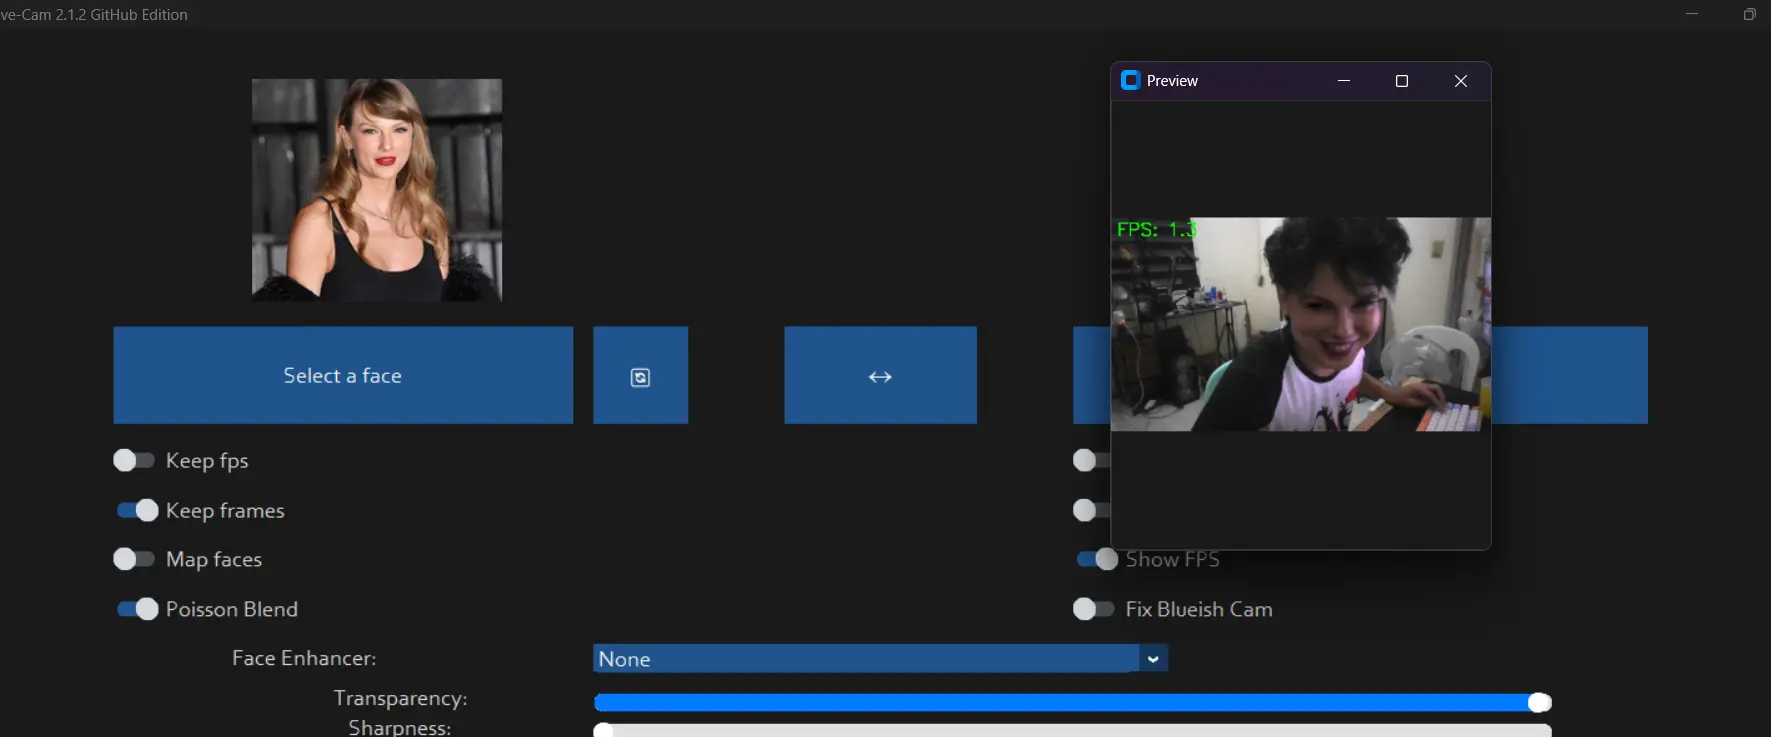Disable the Keep frames switch
1771x737 pixels.
[137, 510]
